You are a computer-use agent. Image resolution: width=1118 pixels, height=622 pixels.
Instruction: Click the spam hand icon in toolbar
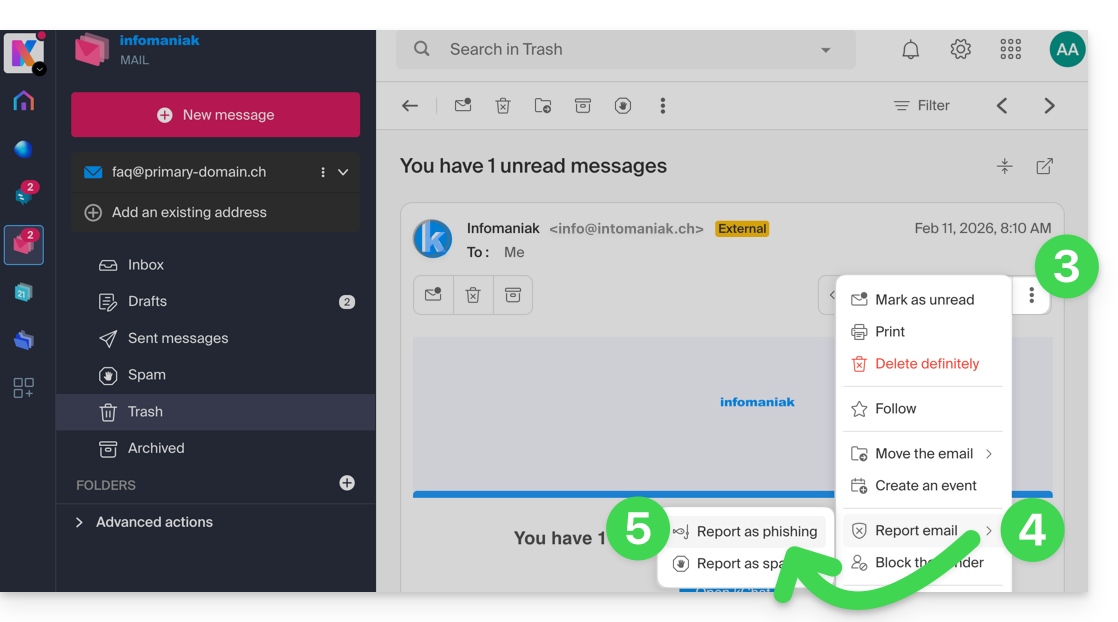tap(623, 106)
